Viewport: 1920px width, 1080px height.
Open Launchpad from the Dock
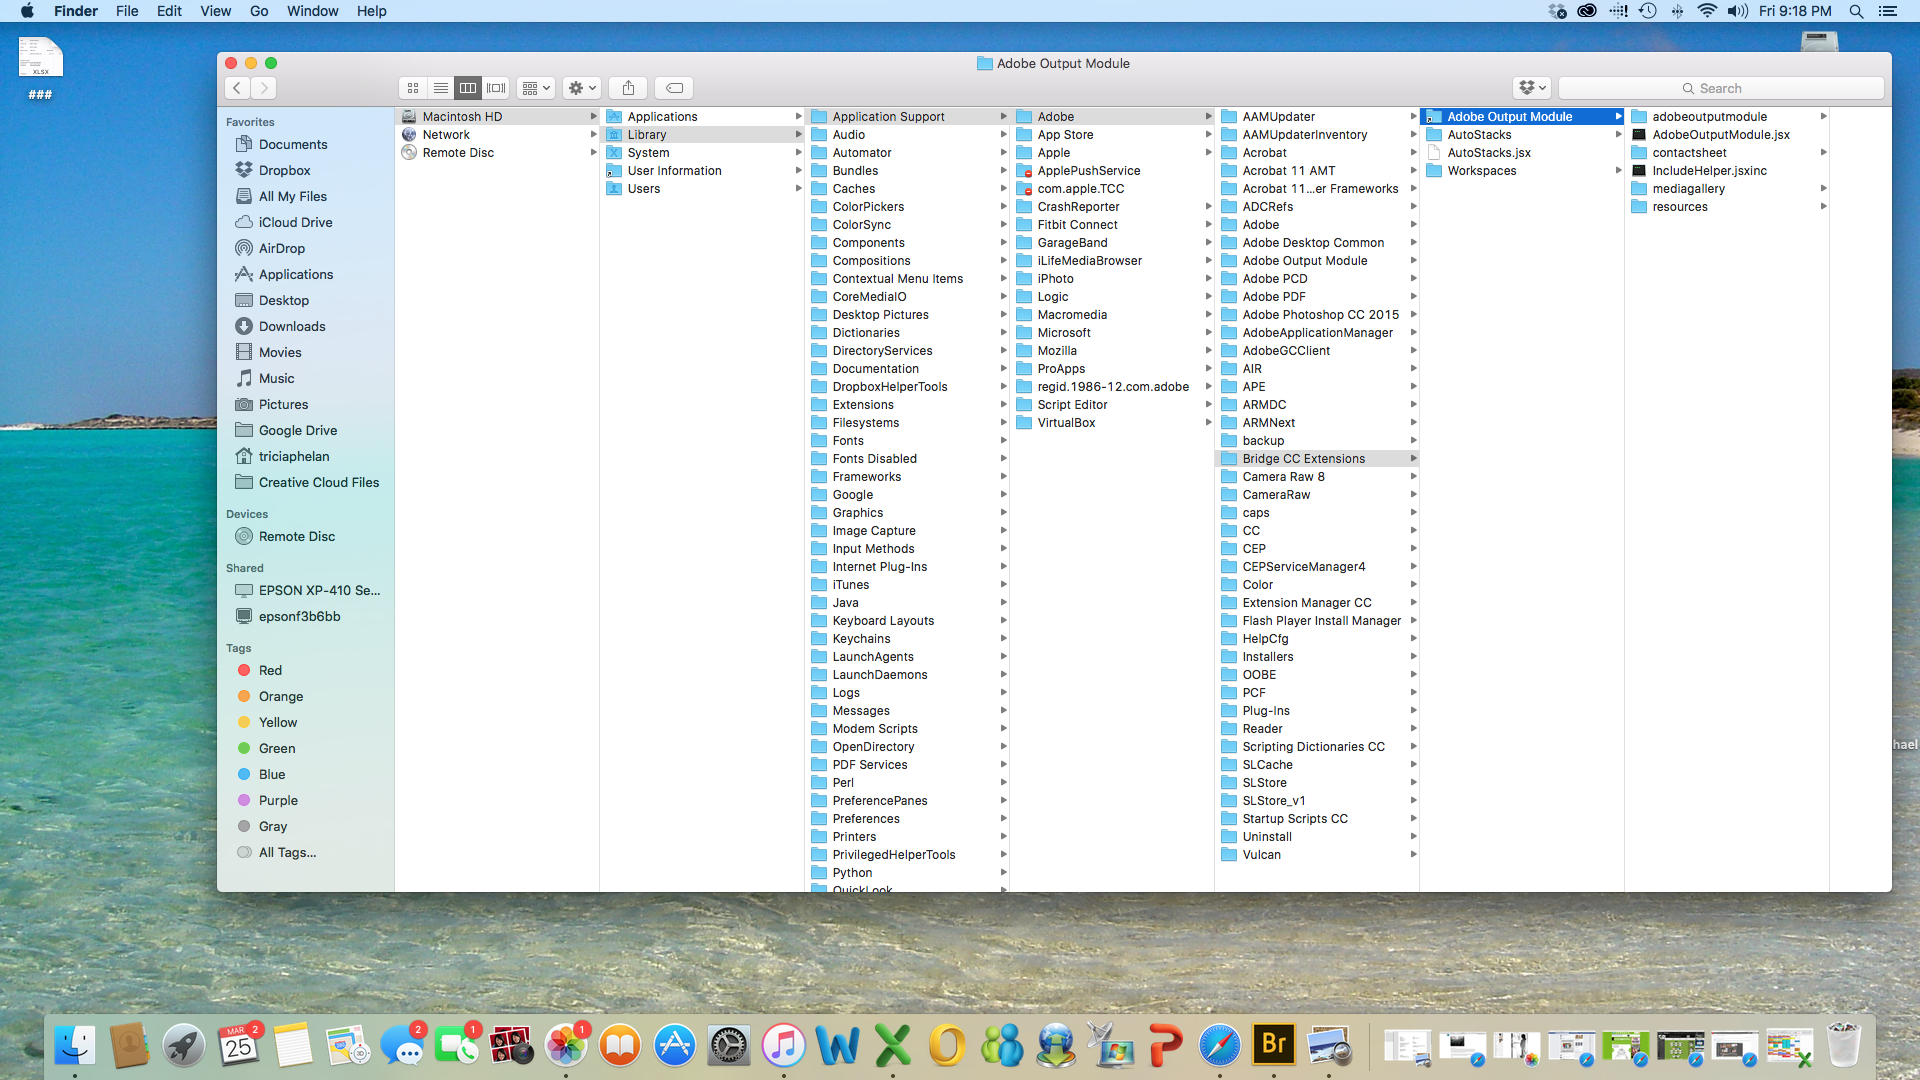183,1045
